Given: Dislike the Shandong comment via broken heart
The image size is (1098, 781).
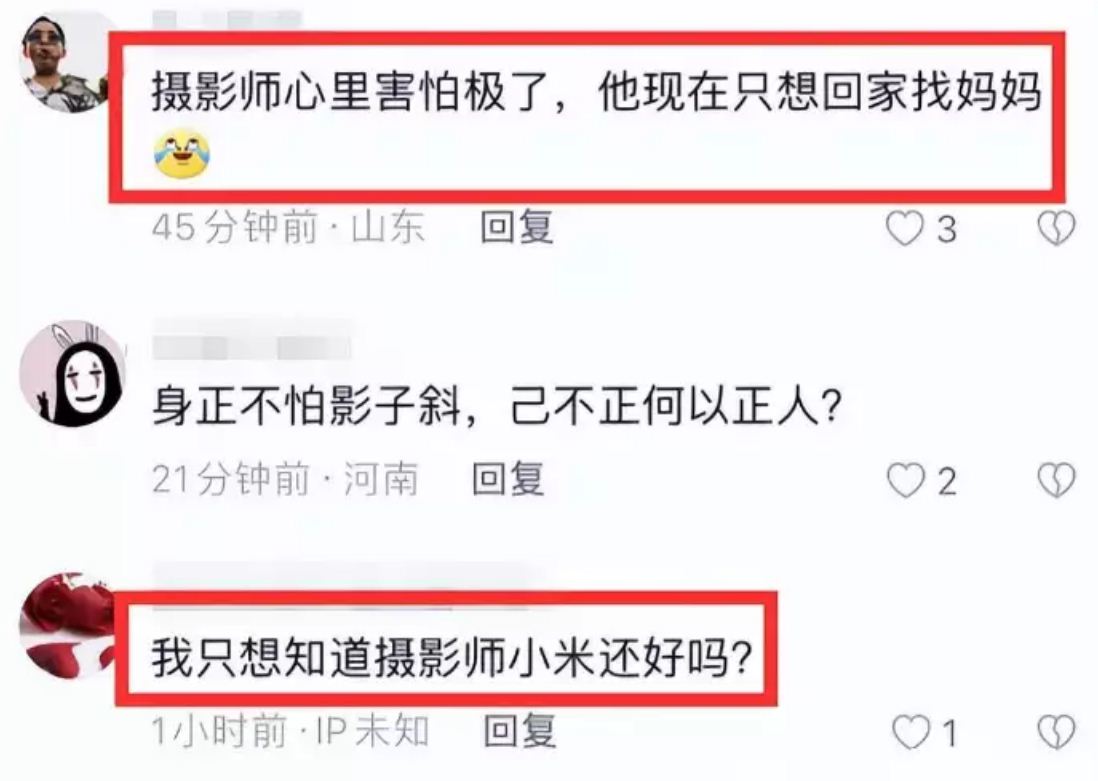Looking at the screenshot, I should [1056, 228].
